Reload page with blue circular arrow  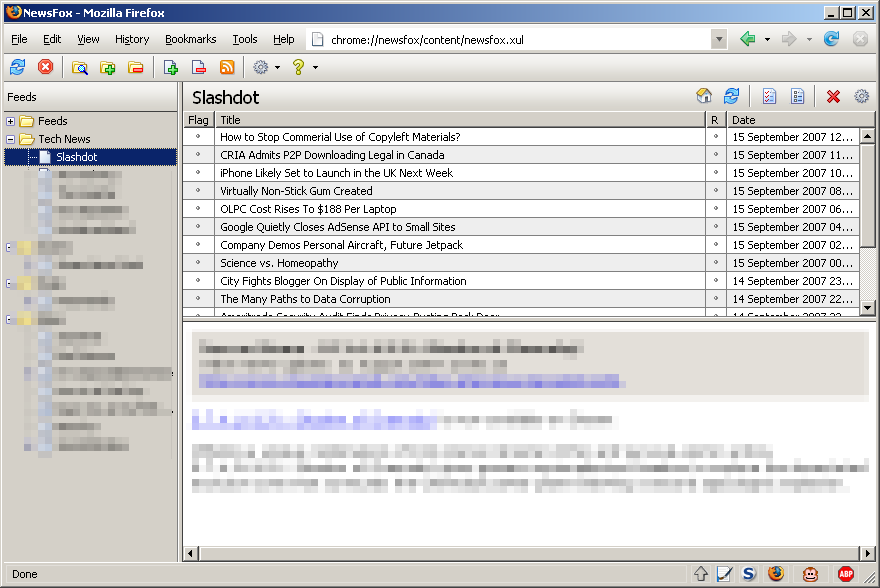(x=831, y=39)
